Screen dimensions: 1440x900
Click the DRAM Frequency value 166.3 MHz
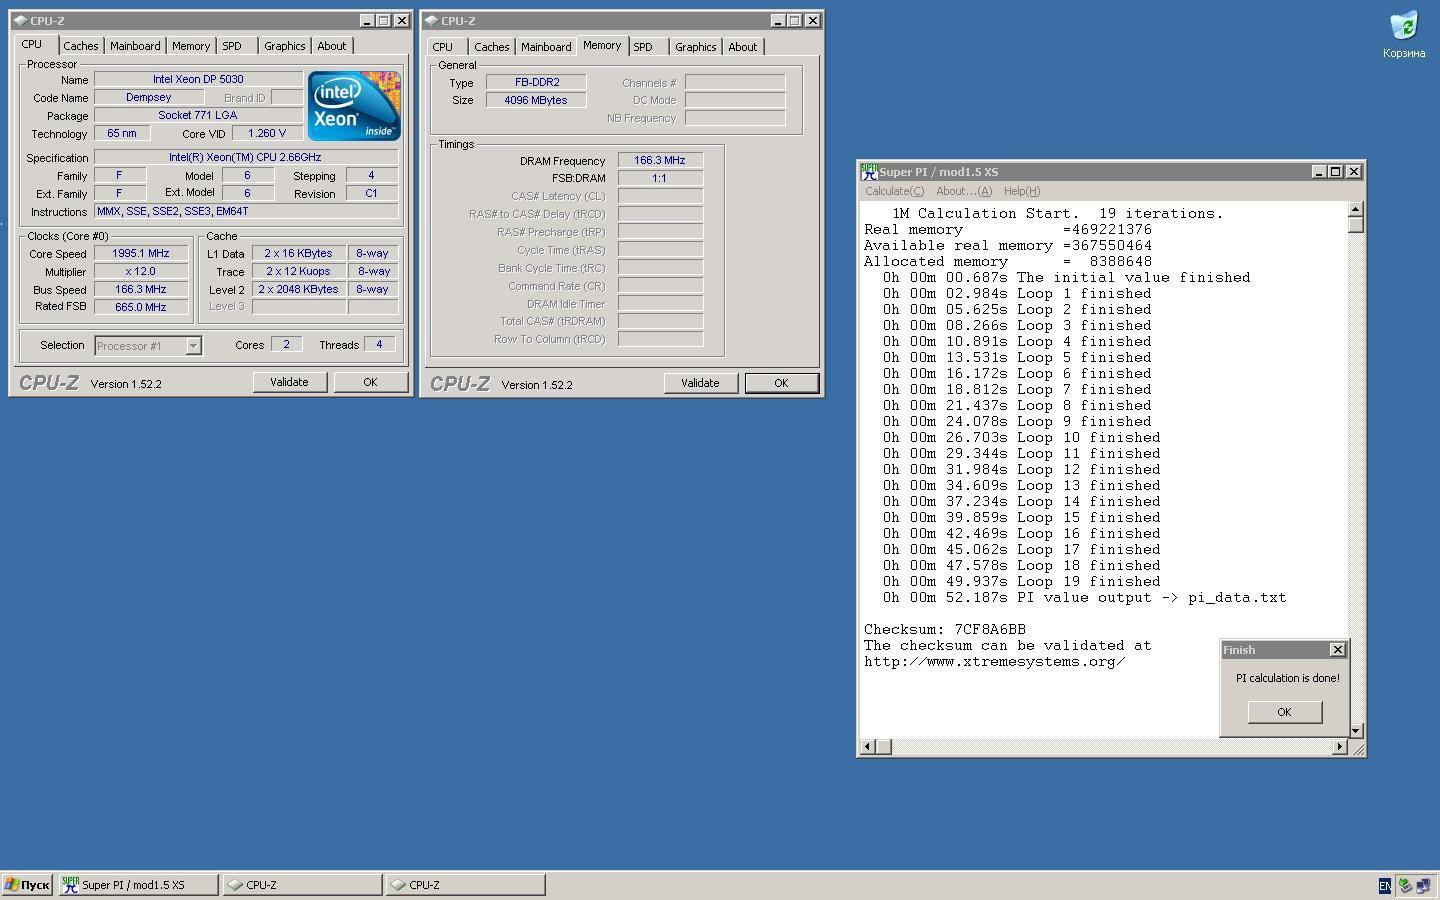click(660, 160)
